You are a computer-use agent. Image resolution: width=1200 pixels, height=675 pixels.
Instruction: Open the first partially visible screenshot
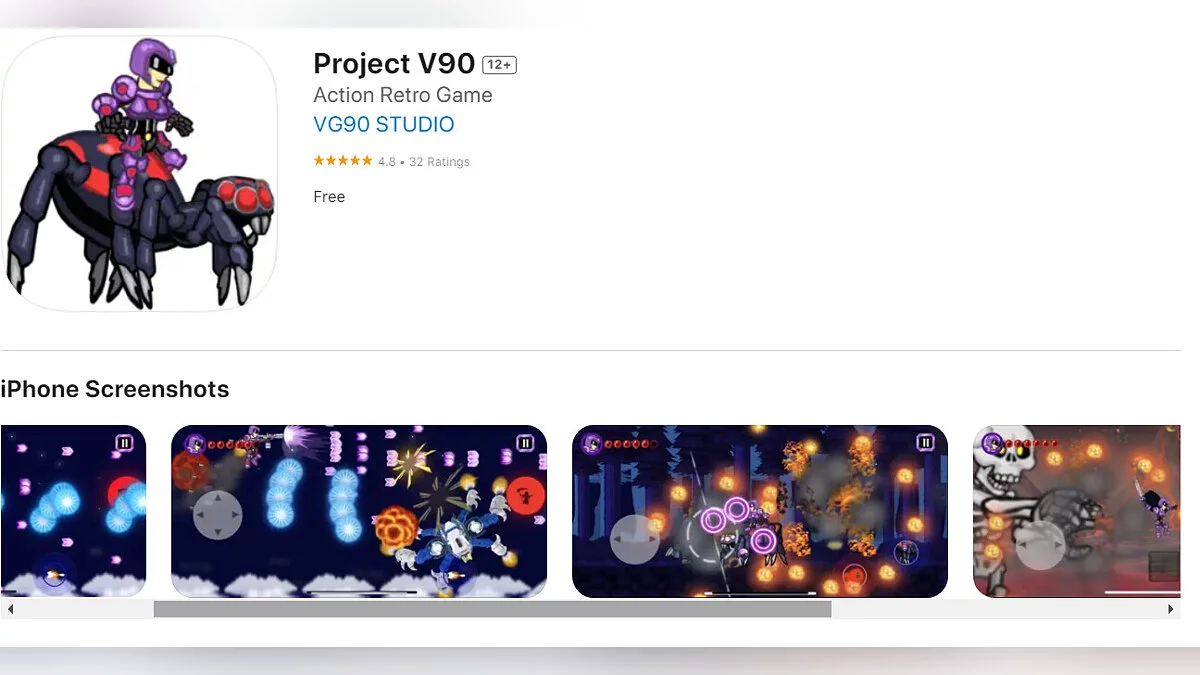click(x=74, y=512)
